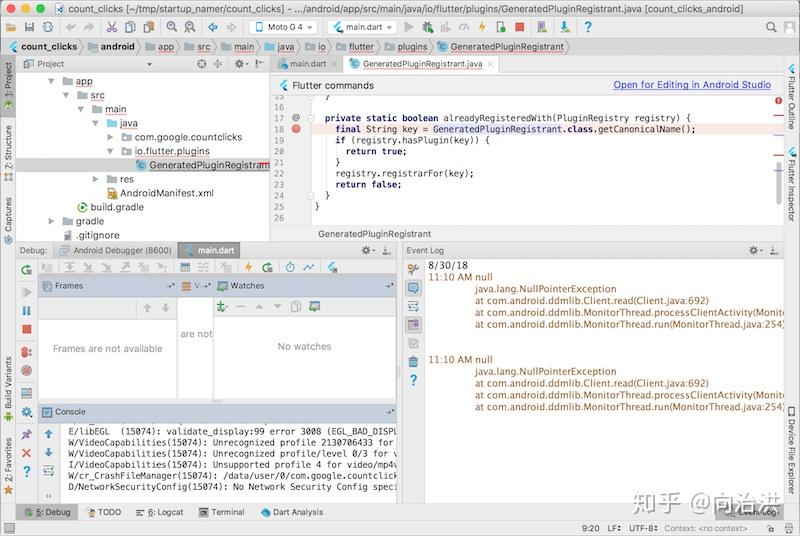Expand the com.google.countclicks package

click(x=110, y=137)
